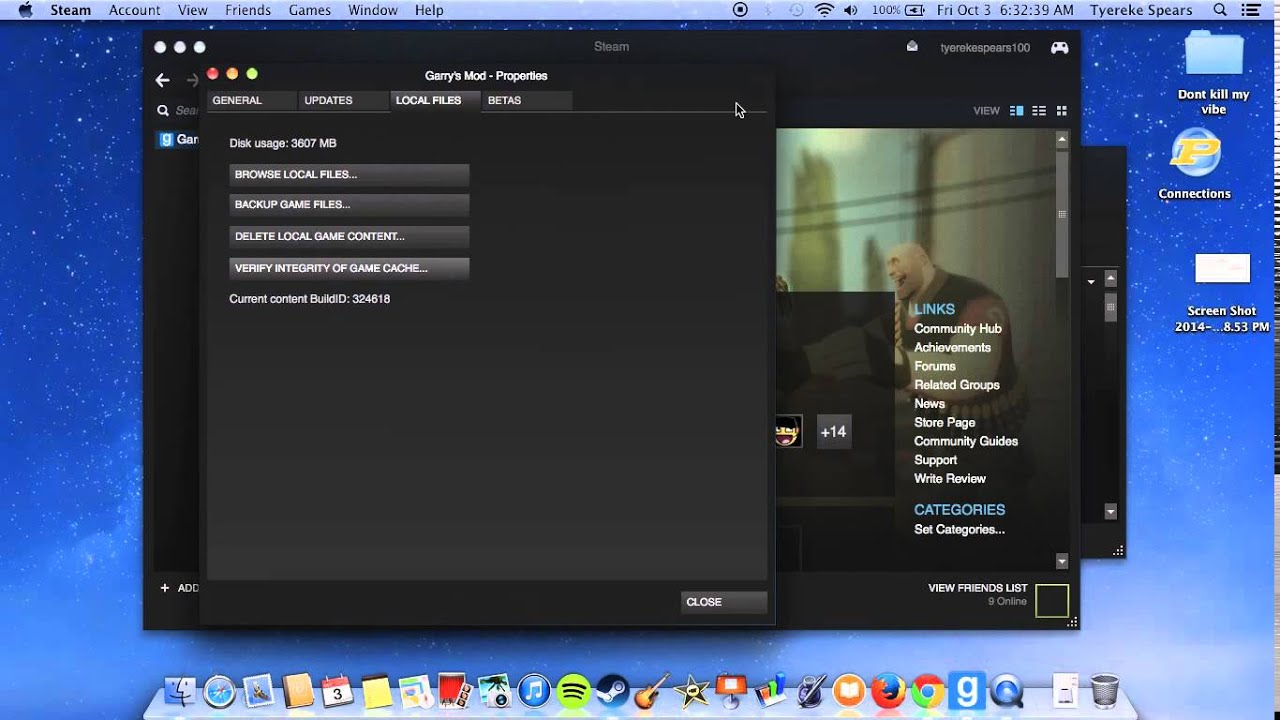The width and height of the screenshot is (1280, 720).
Task: Click Add a game plus button
Action: [165, 588]
